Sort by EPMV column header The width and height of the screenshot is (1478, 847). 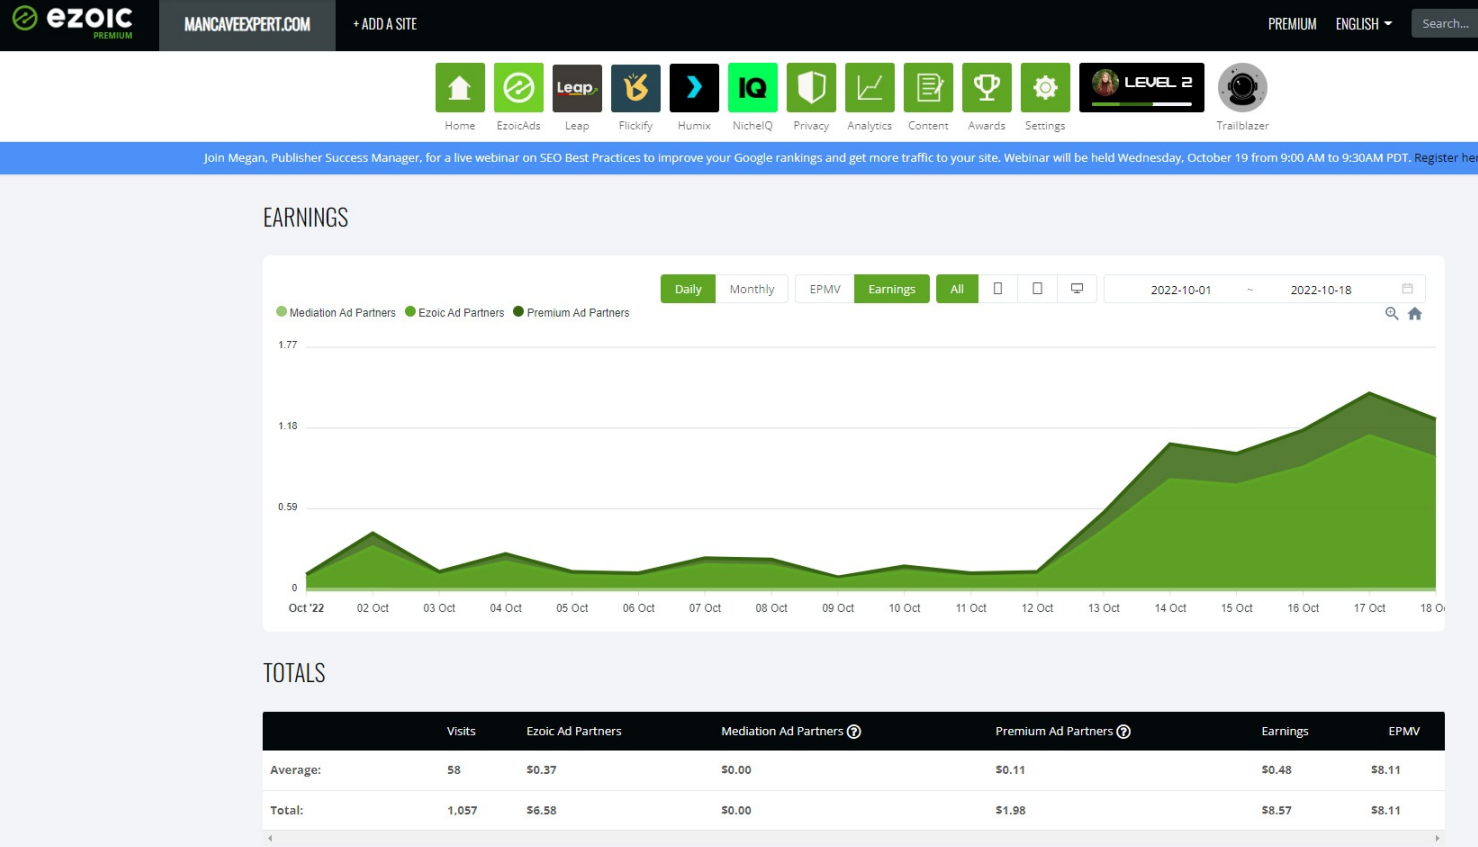(x=1404, y=732)
